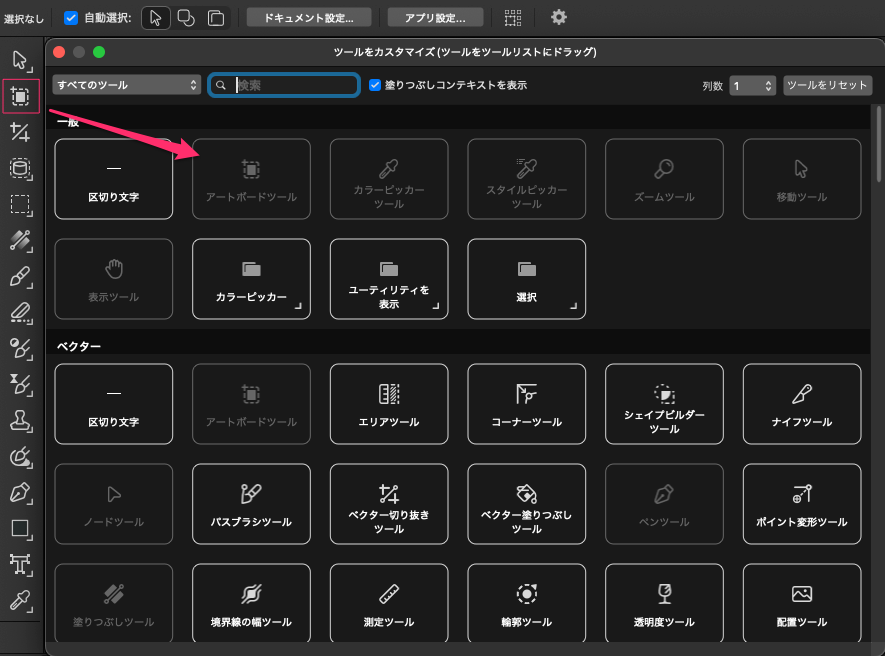
Task: Select the Artboard tool in the left toolbar
Action: (21, 97)
